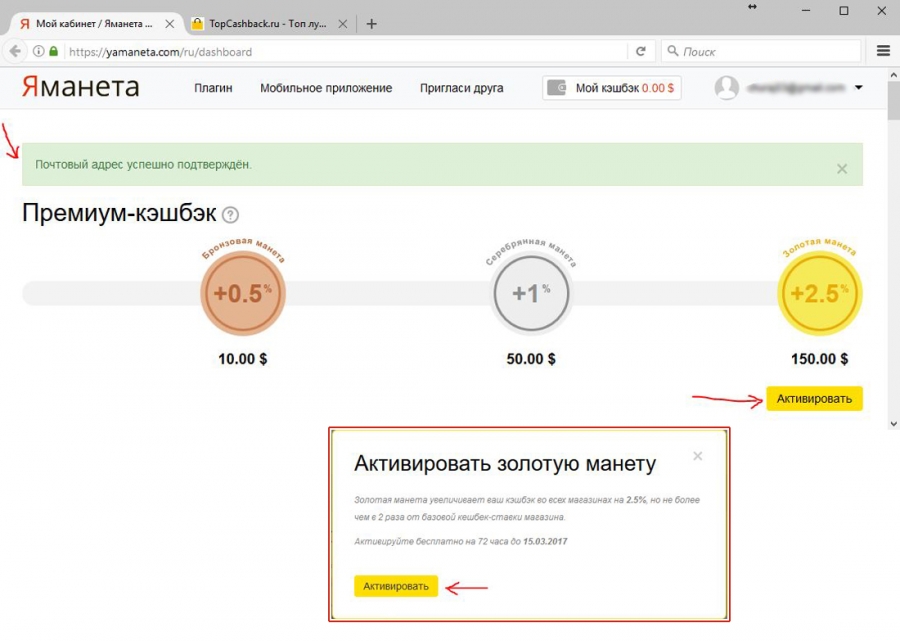Click the page scrollbar down arrow
The height and width of the screenshot is (641, 900).
point(893,424)
